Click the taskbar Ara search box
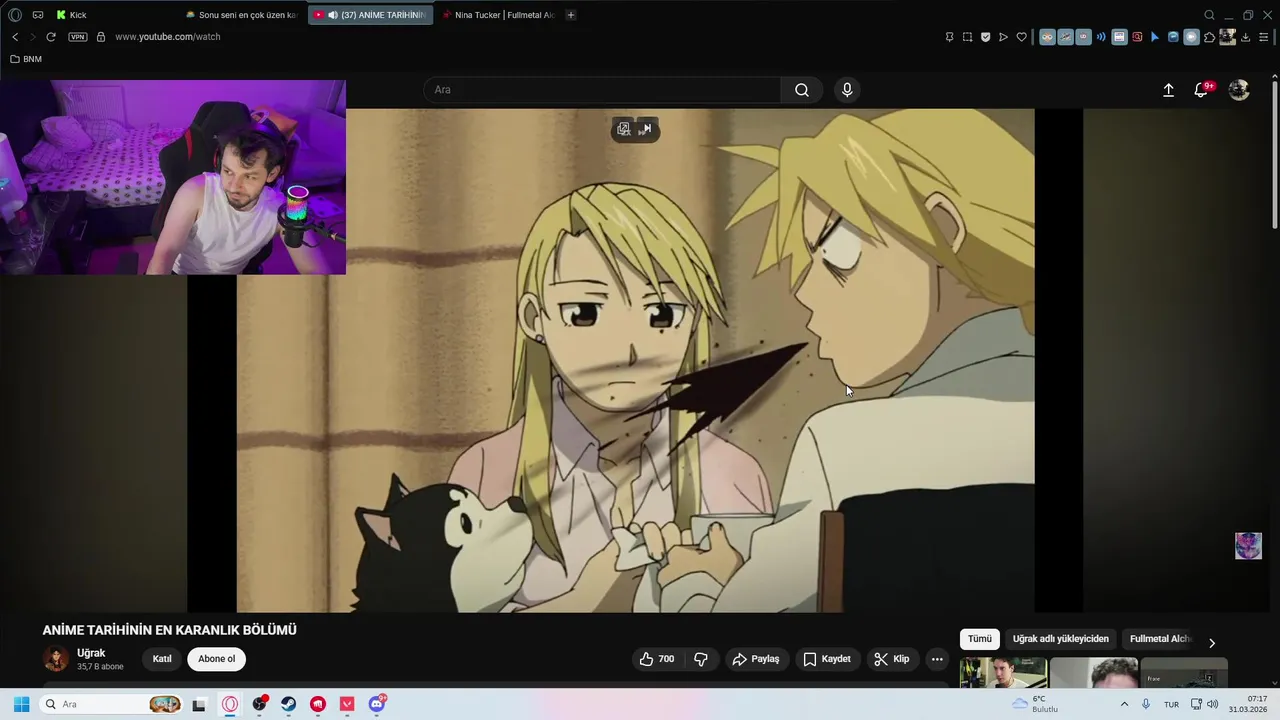The width and height of the screenshot is (1280, 720). click(111, 704)
